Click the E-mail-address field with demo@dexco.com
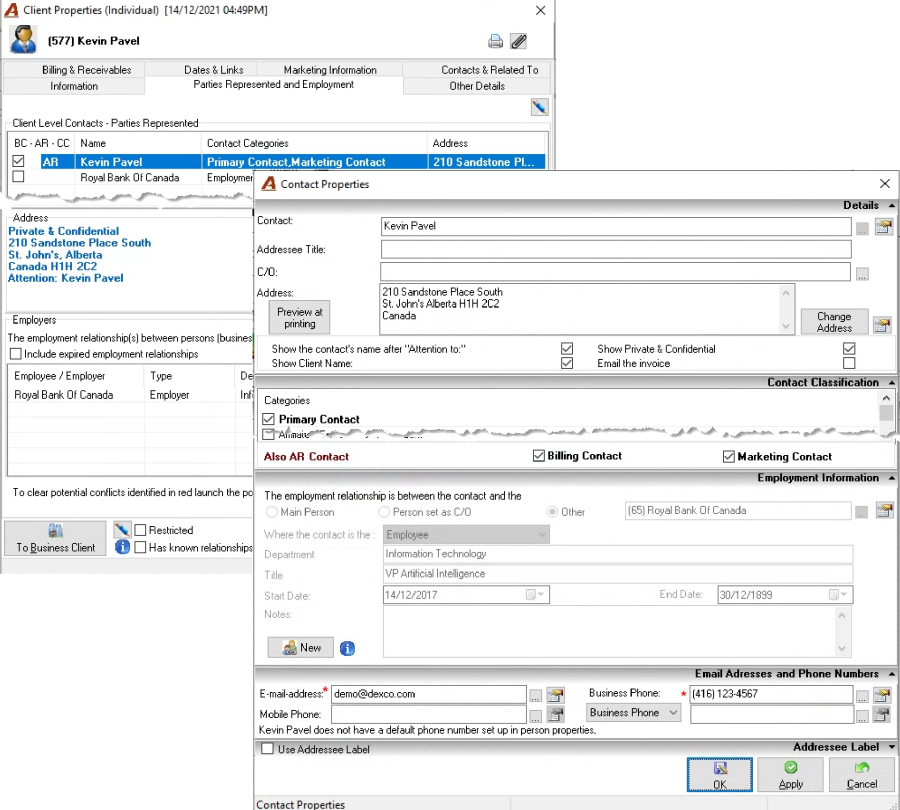900x810 pixels. pyautogui.click(x=429, y=694)
